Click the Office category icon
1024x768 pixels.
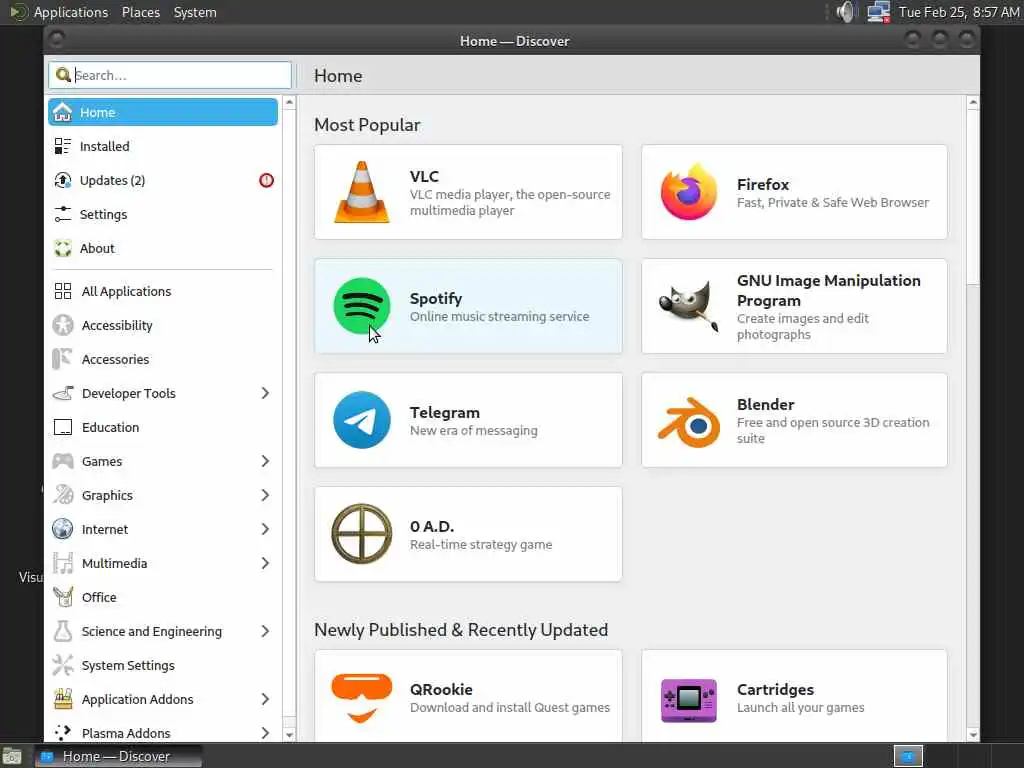pos(63,597)
